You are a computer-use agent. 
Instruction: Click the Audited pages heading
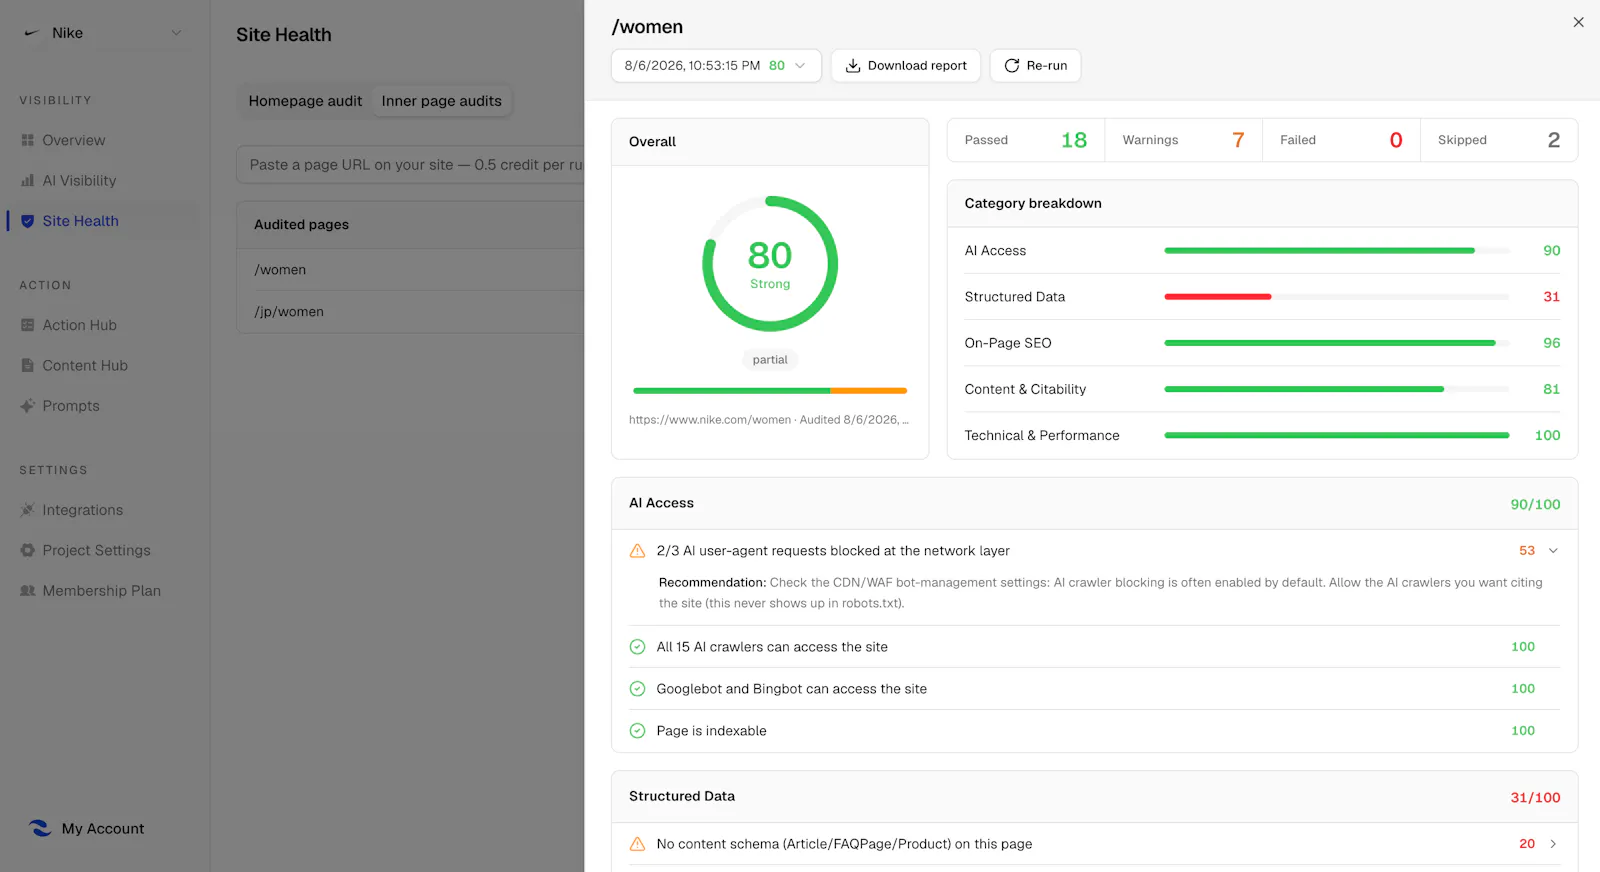(x=301, y=225)
